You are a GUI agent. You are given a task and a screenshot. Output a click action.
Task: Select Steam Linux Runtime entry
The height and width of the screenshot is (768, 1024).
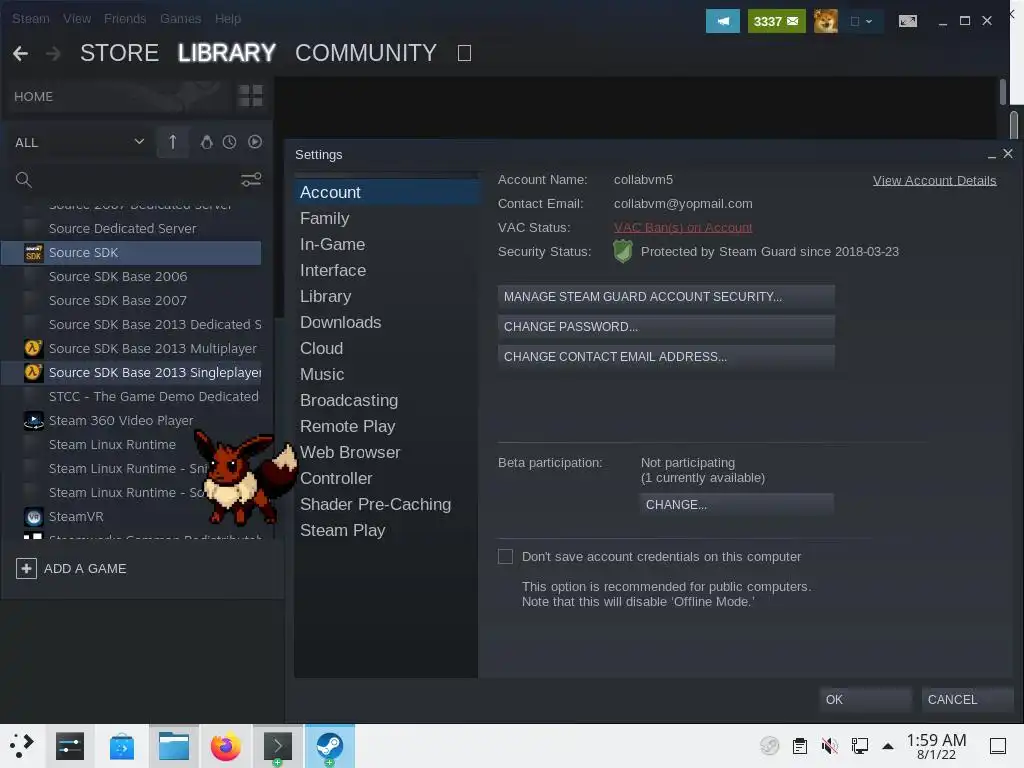click(112, 445)
